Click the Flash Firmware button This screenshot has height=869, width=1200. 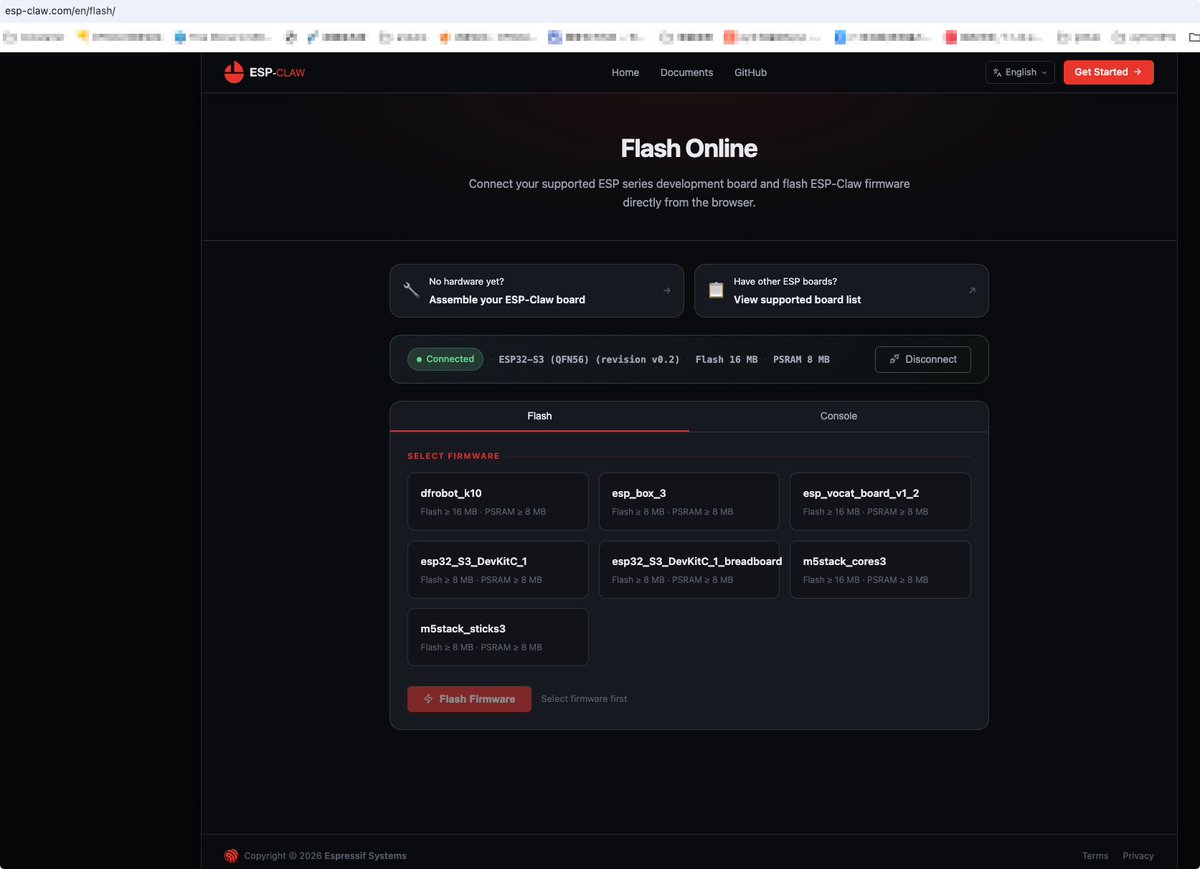(469, 699)
